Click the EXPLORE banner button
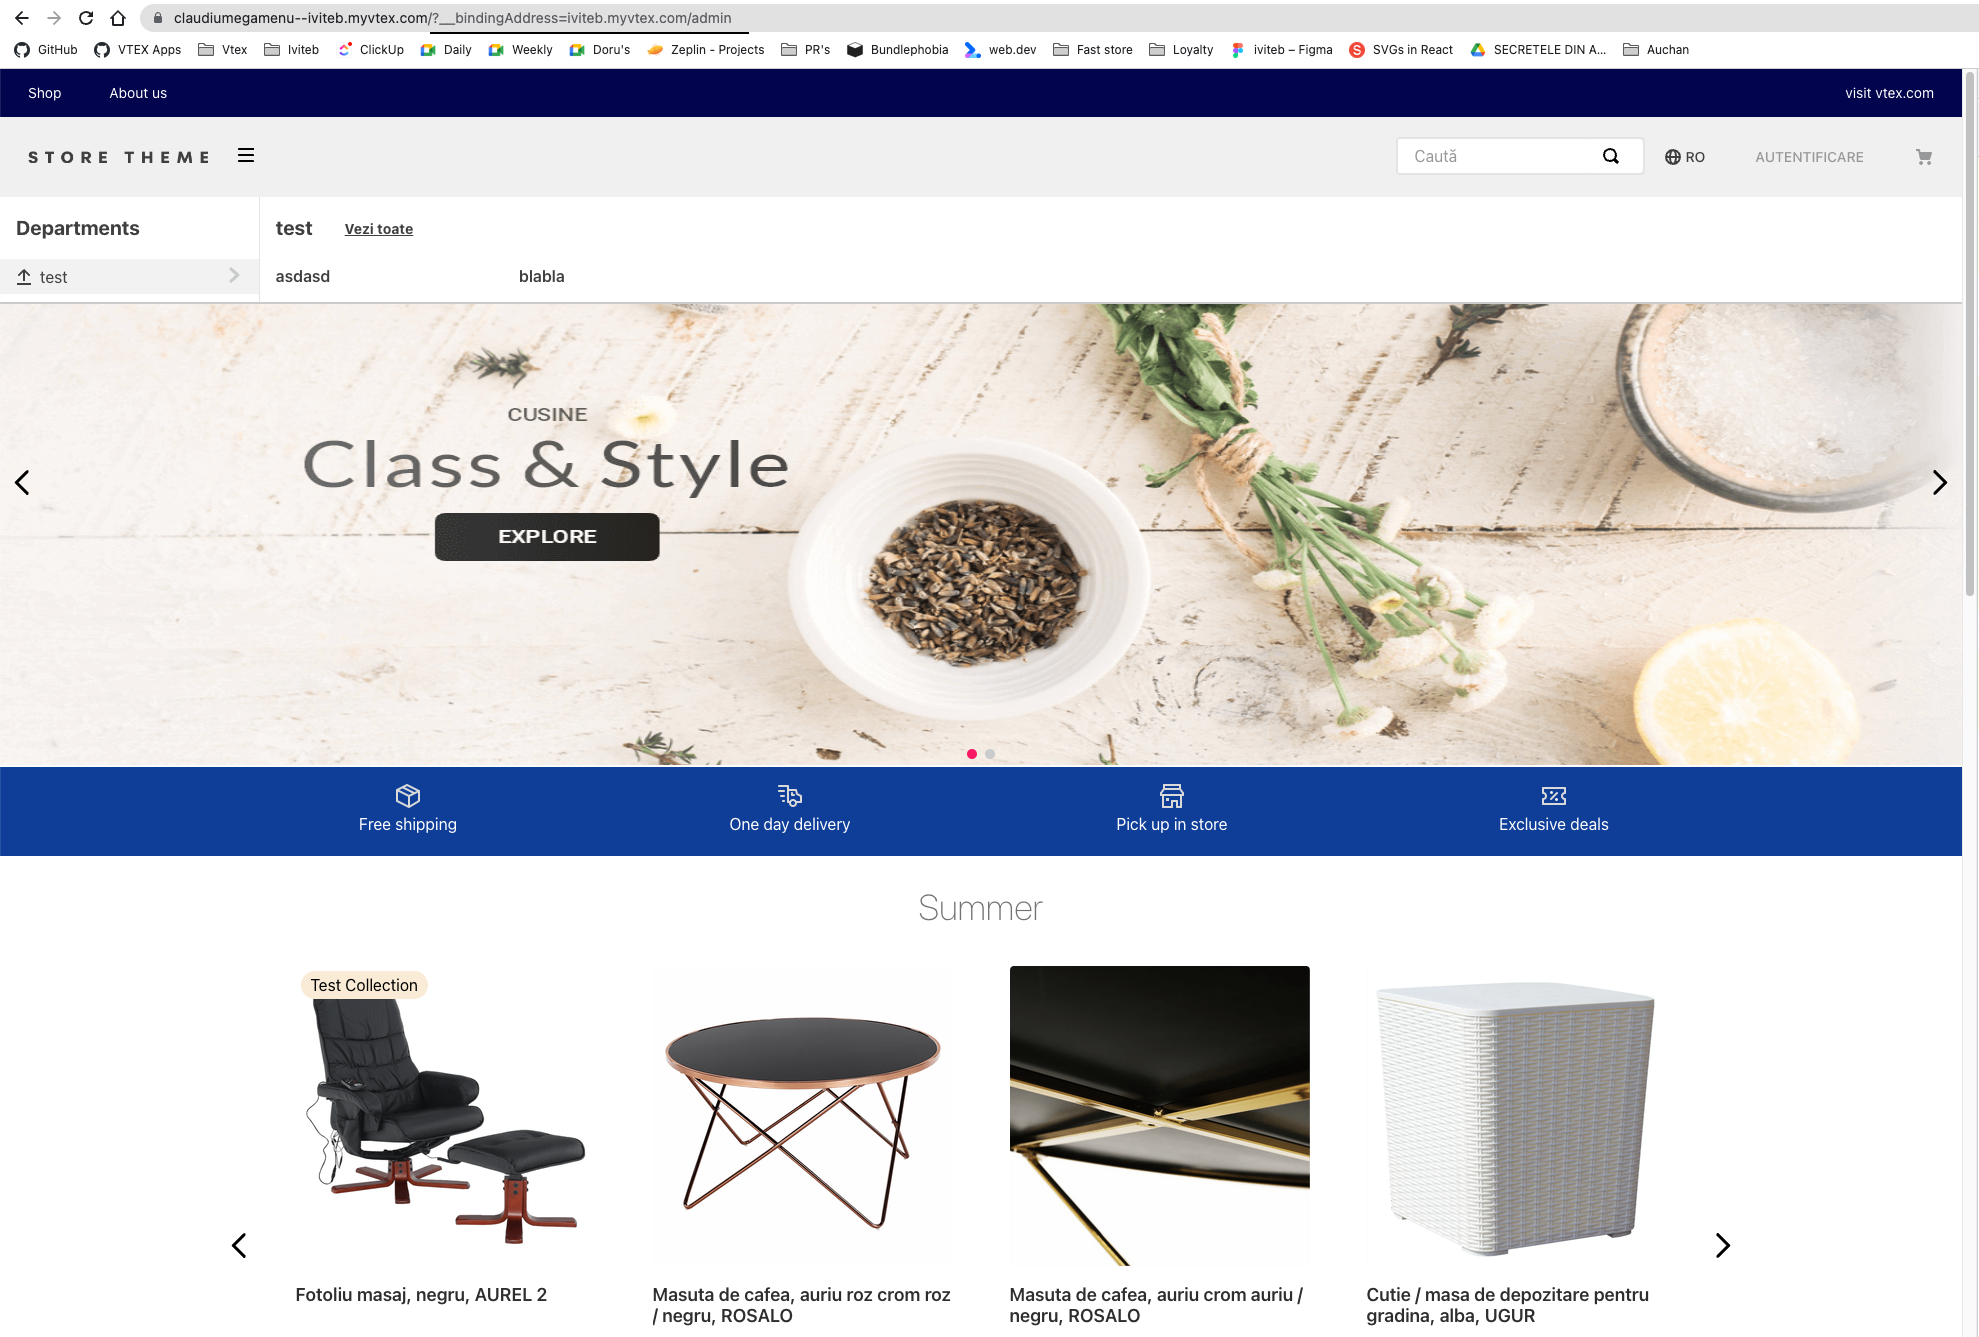 coord(547,537)
